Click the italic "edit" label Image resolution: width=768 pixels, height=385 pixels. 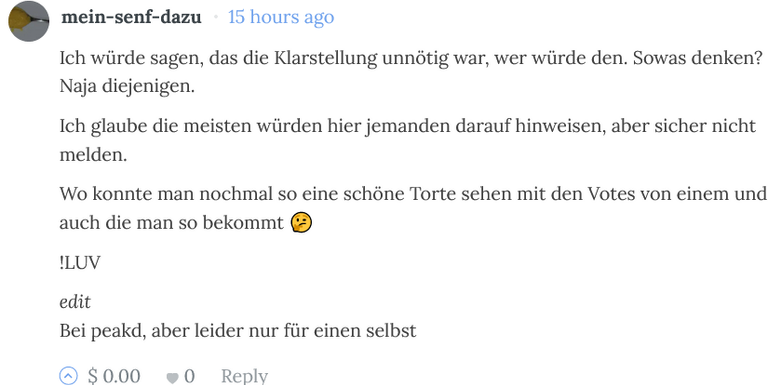75,302
